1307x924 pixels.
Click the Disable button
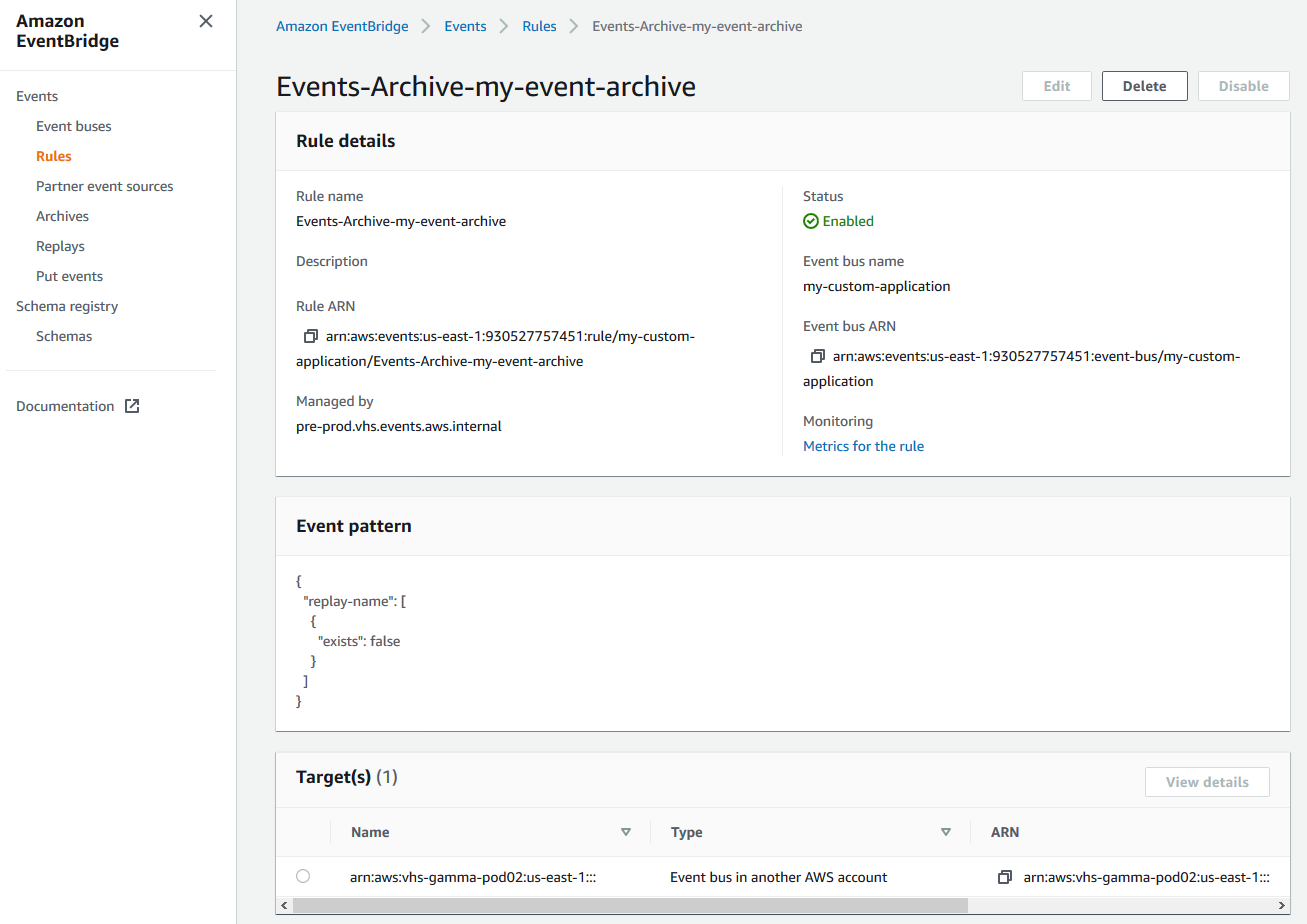[1244, 86]
